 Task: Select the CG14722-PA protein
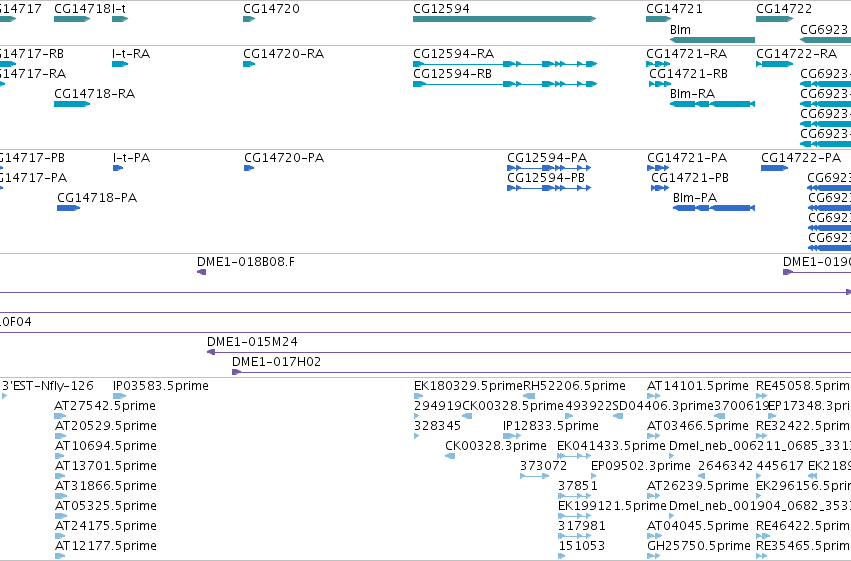[x=774, y=168]
